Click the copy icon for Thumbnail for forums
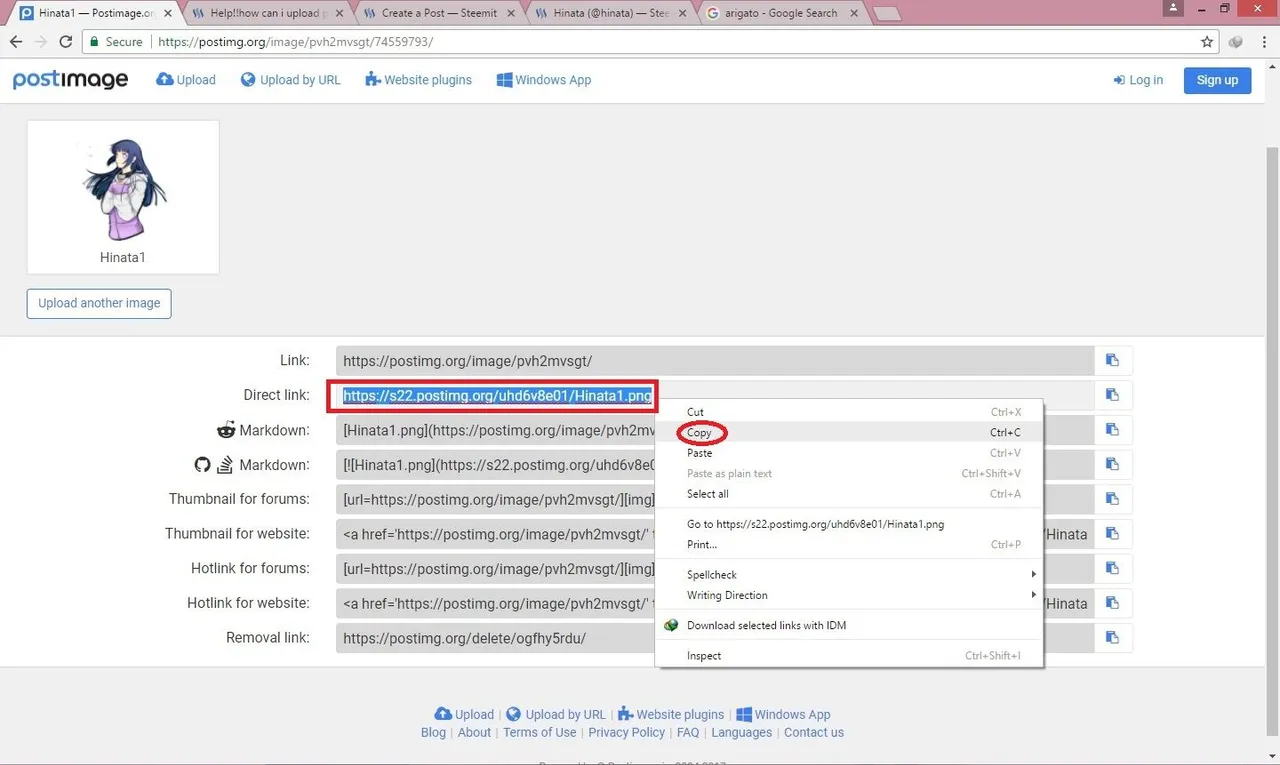 point(1112,499)
